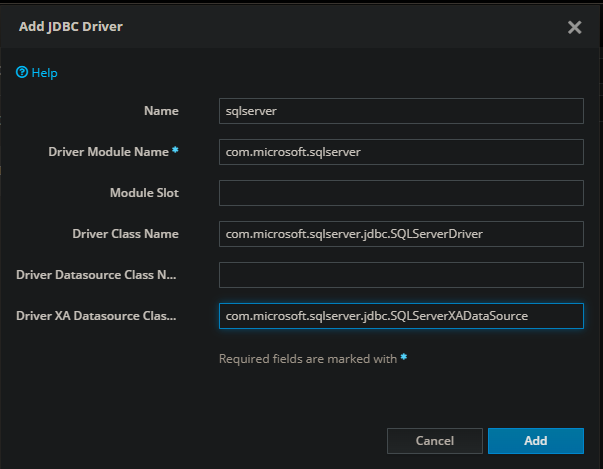Screen dimensions: 603x469
Task: Click the required fields note text
Action: coord(308,359)
